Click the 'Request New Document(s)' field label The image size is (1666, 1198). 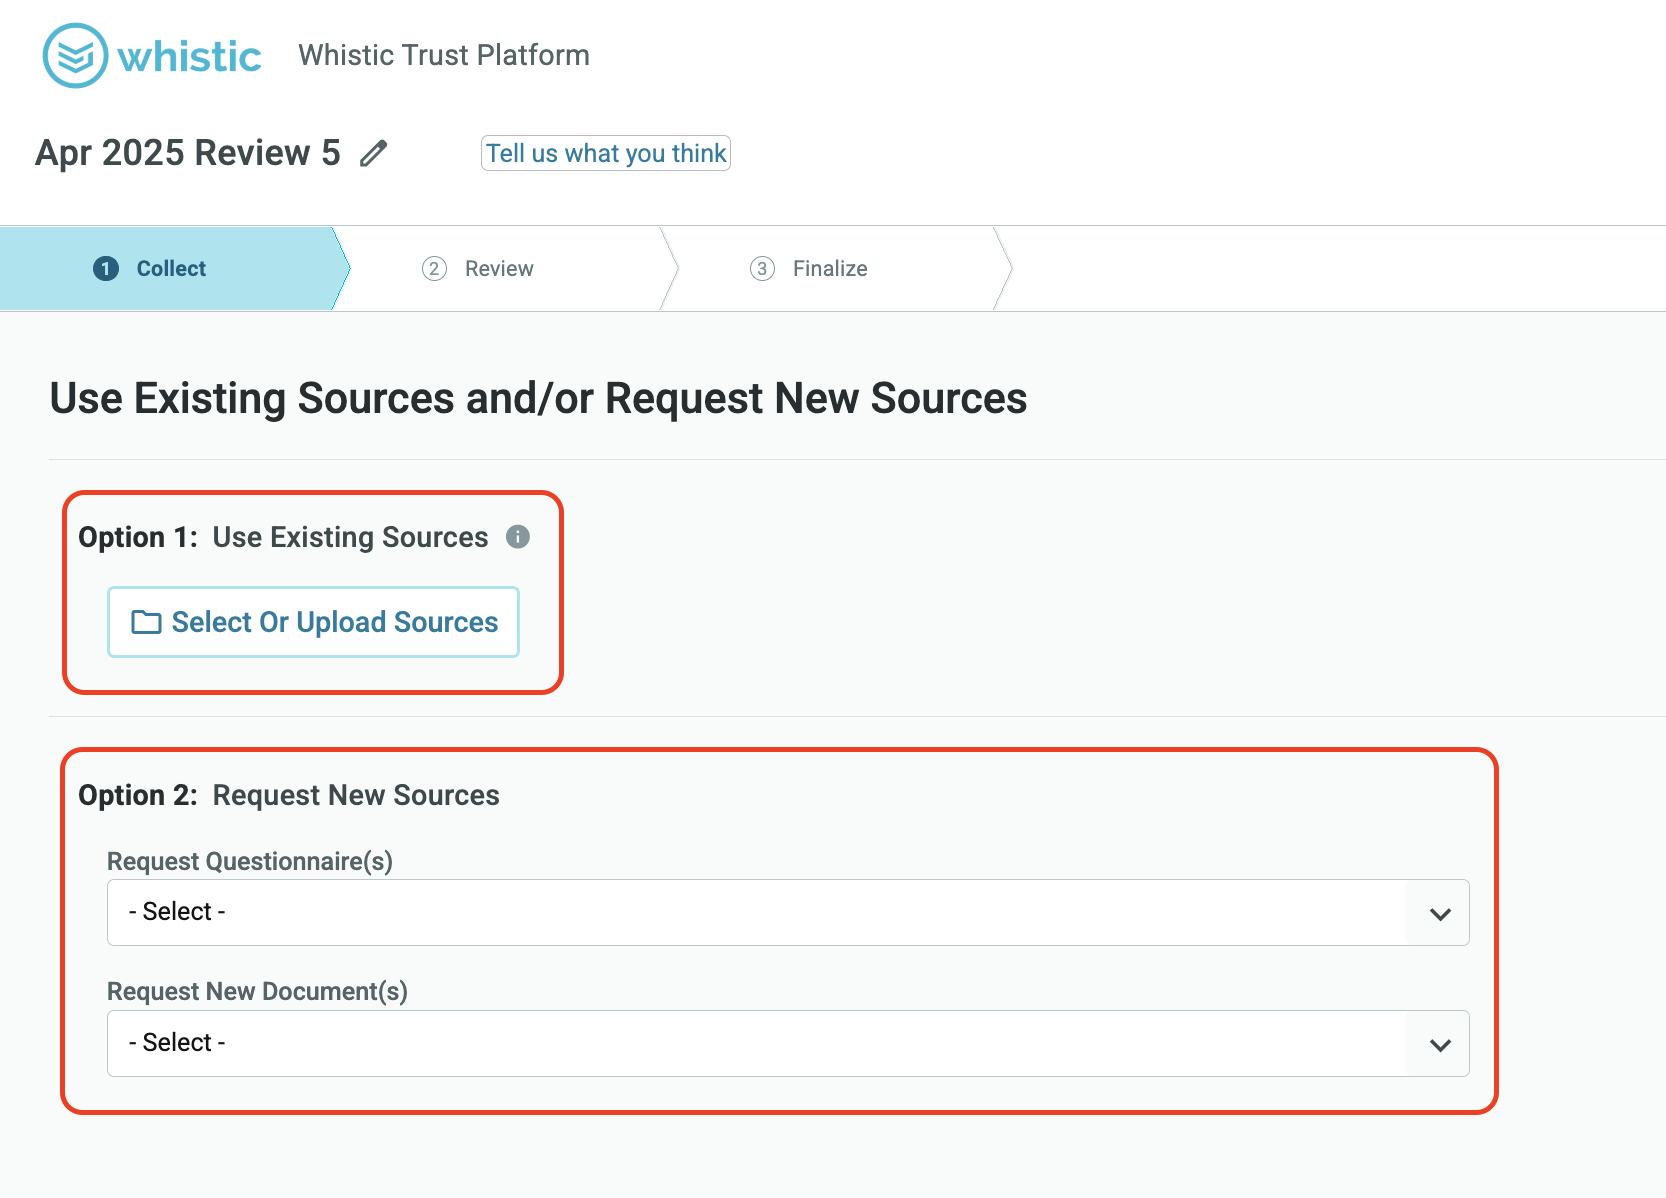click(x=257, y=991)
